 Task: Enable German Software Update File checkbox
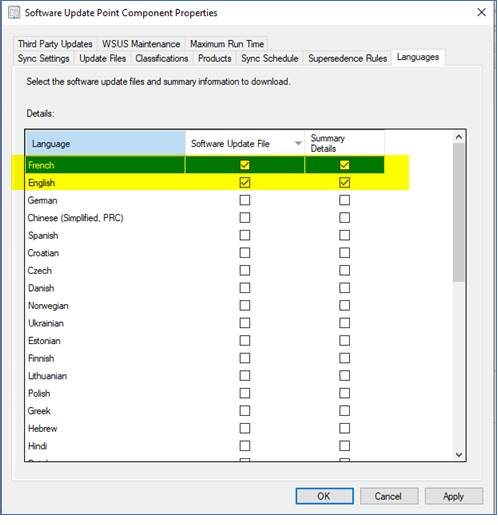(x=245, y=200)
